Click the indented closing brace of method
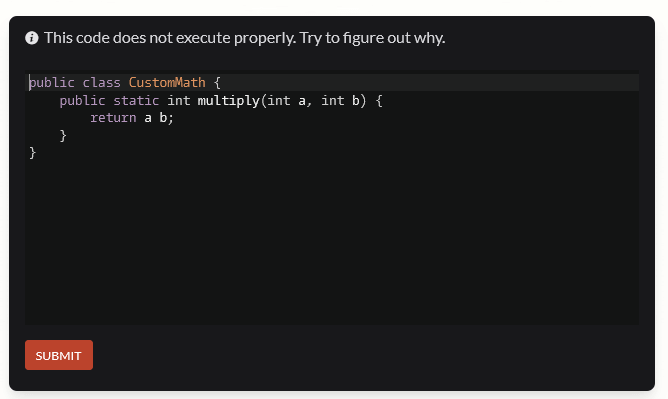668x399 pixels. [63, 135]
